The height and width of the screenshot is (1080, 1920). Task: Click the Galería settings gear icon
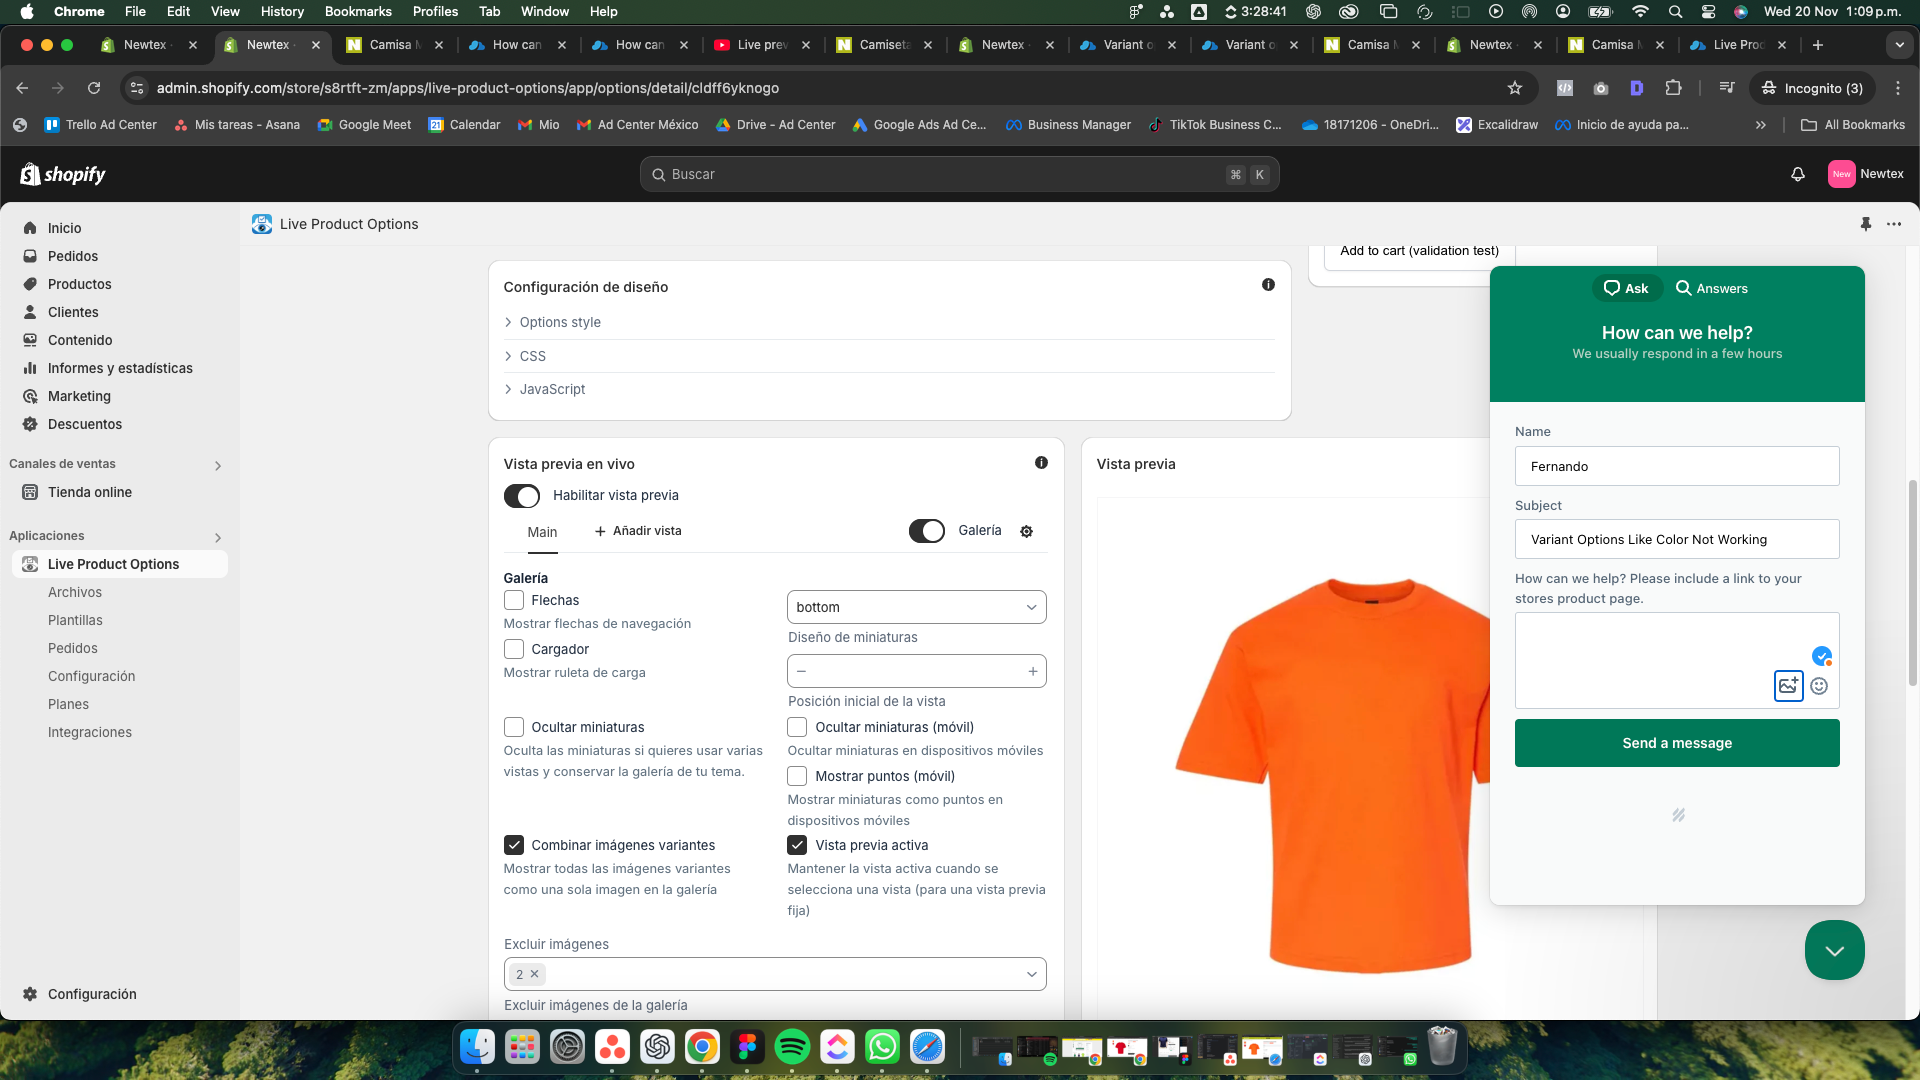1026,531
